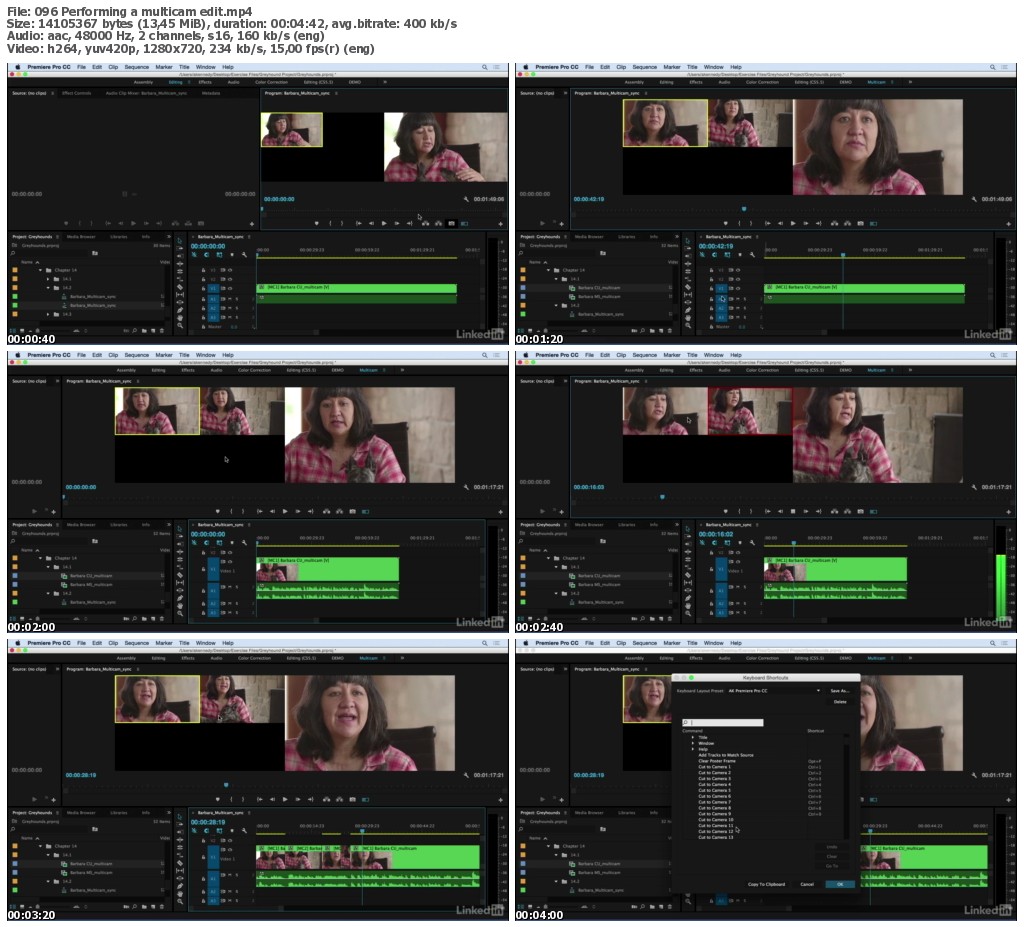Expand the 14.3 bin in 00:00:40 frame
This screenshot has width=1024, height=927.
(x=48, y=314)
